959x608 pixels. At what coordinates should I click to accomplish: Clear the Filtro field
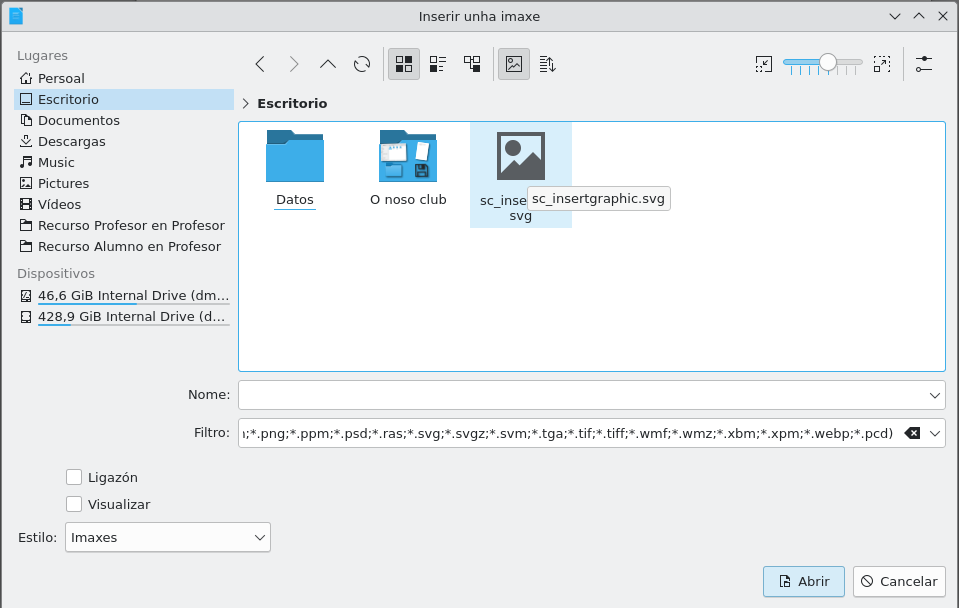click(x=913, y=433)
